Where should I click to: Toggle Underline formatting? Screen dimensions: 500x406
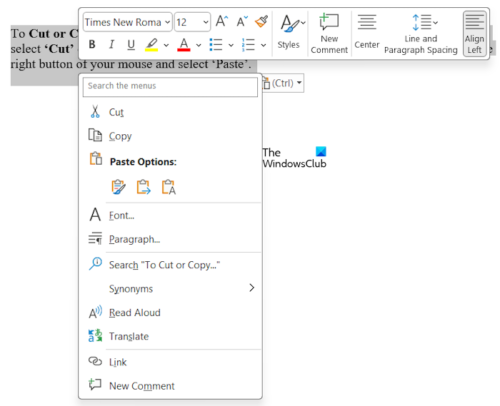pyautogui.click(x=131, y=44)
